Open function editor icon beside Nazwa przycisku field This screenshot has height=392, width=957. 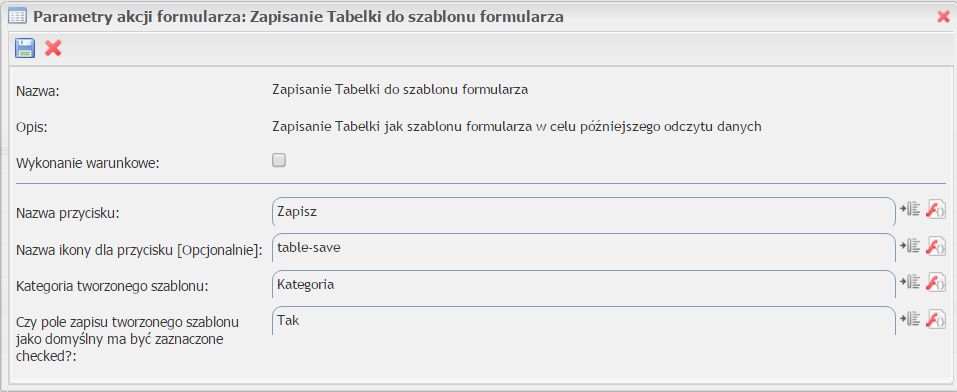pyautogui.click(x=936, y=209)
